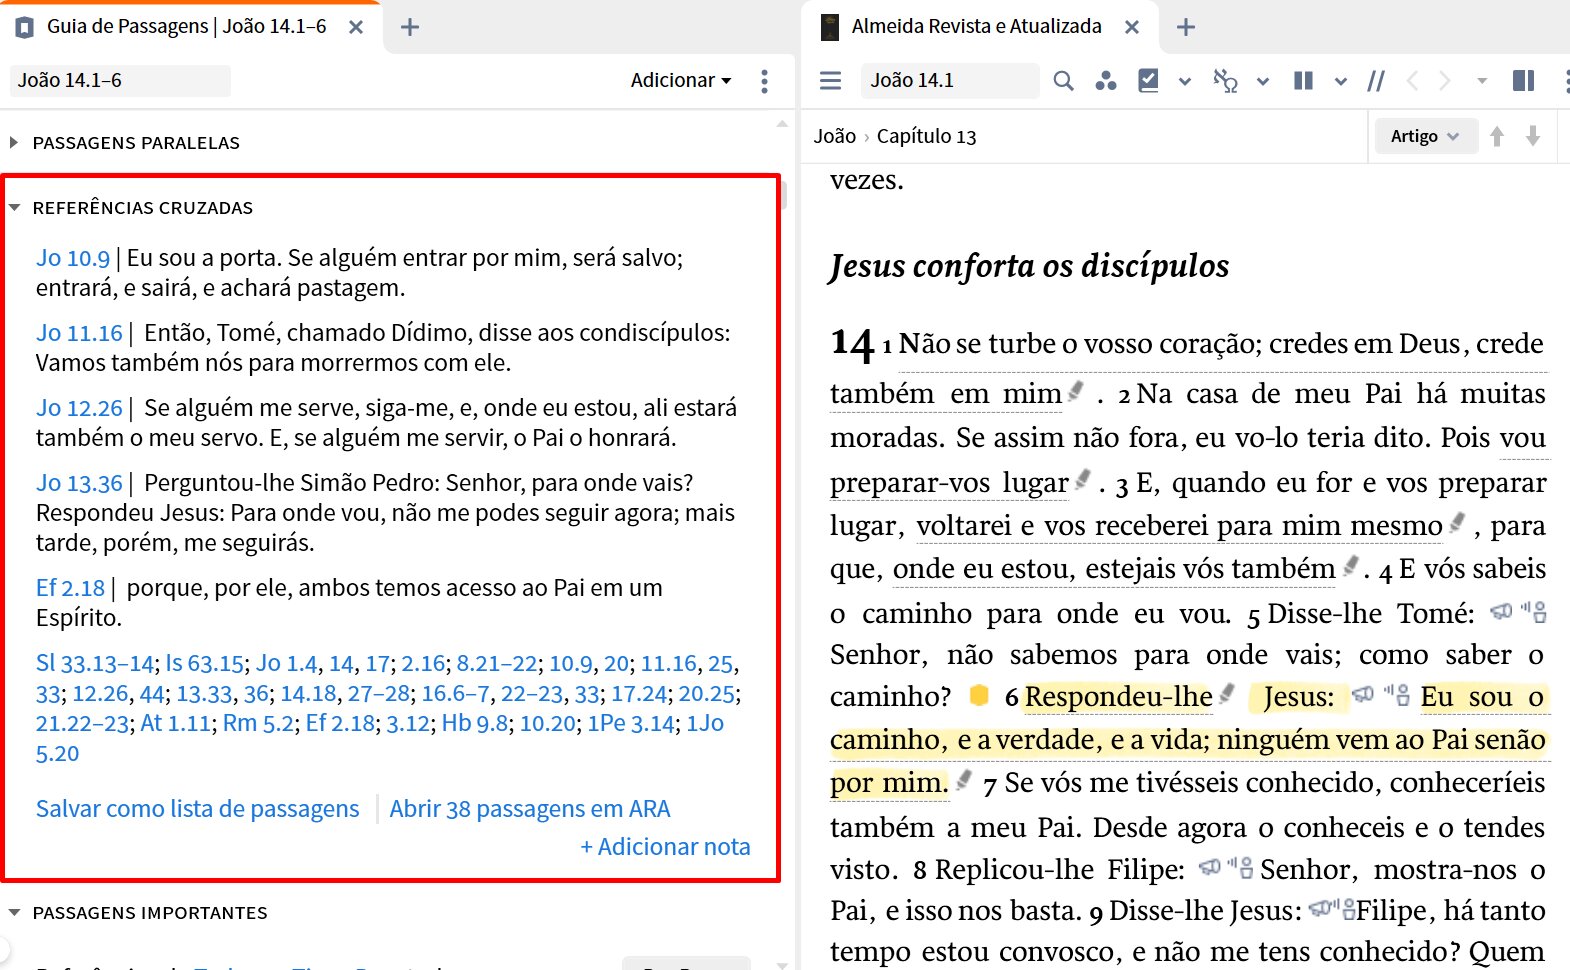
Task: Open the At 1.11 reference link
Action: [x=176, y=723]
